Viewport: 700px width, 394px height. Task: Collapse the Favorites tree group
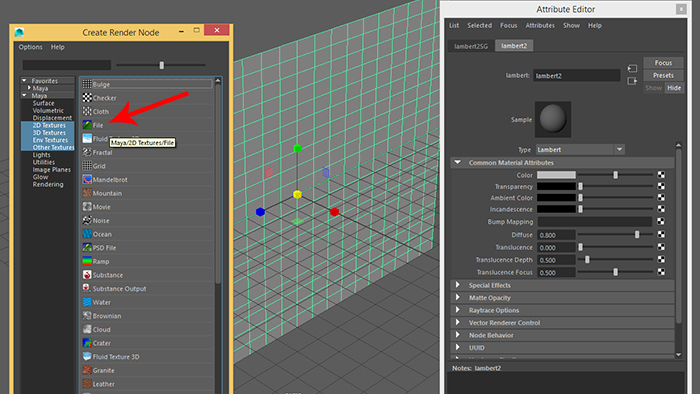click(x=24, y=81)
